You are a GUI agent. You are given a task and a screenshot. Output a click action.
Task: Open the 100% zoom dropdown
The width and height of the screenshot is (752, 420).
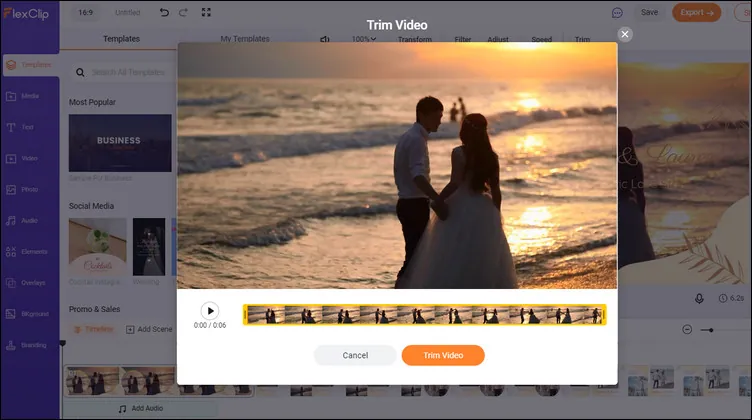tap(364, 39)
